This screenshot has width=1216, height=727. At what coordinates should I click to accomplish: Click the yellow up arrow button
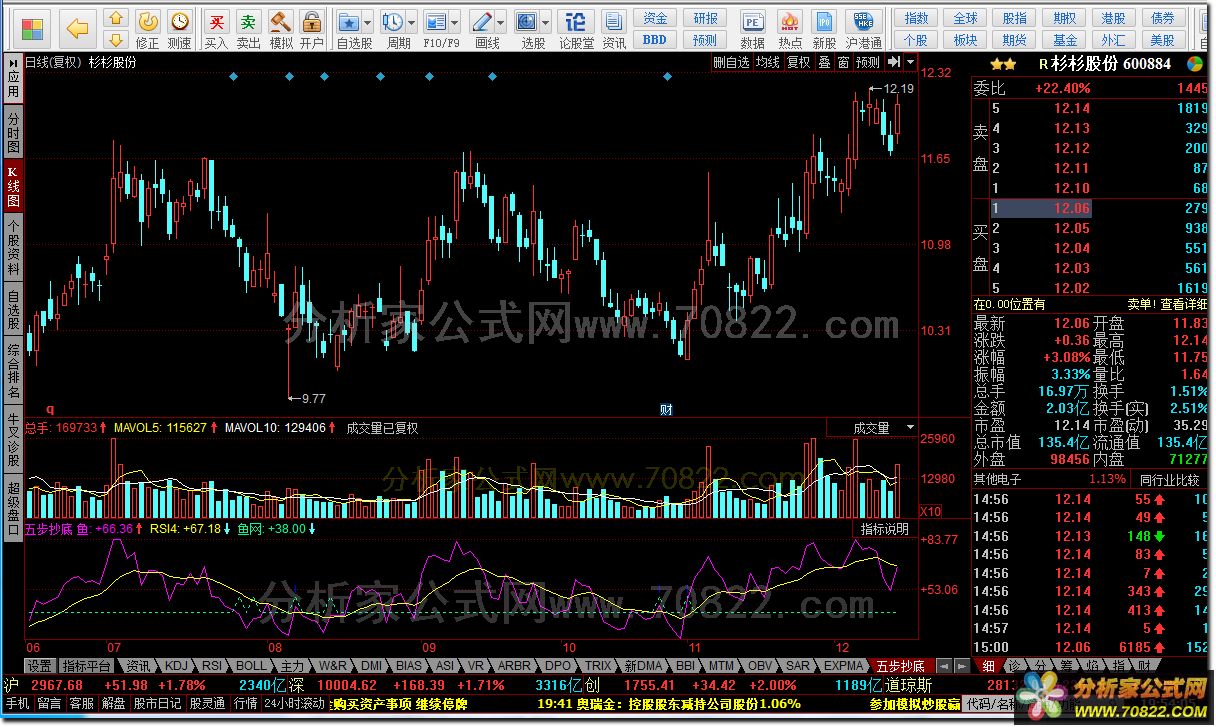116,17
